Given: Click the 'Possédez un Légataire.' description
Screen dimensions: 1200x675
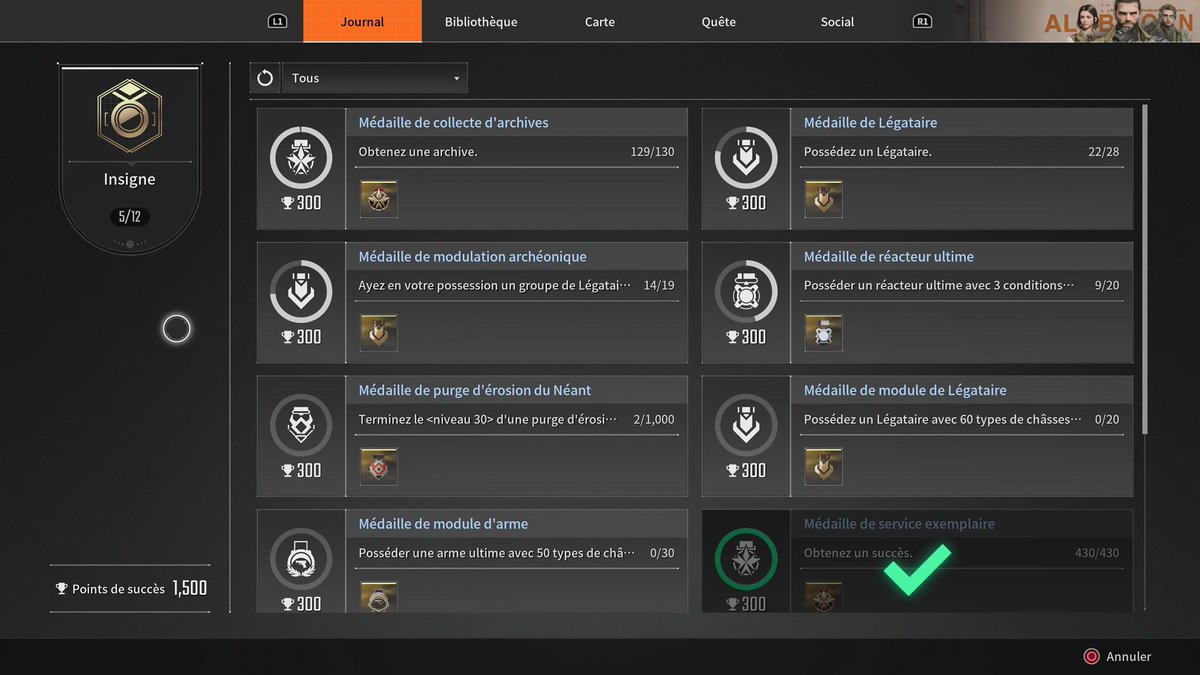Looking at the screenshot, I should [868, 152].
